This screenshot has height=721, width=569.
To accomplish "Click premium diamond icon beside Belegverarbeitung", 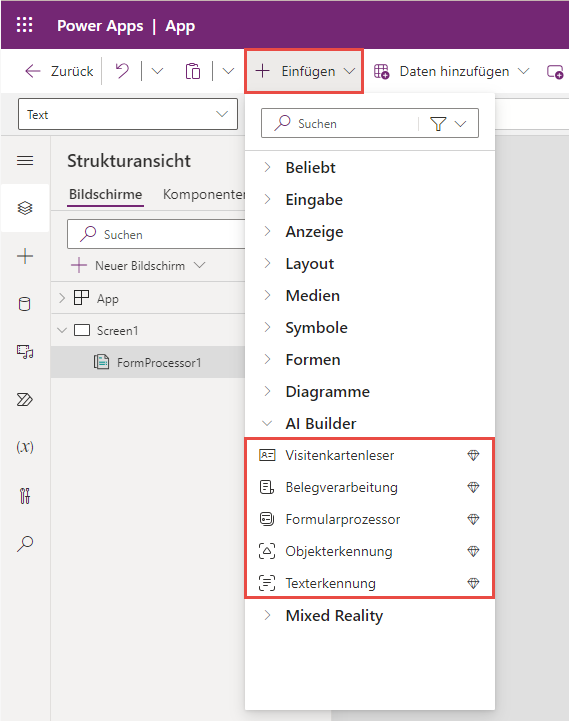I will pos(473,487).
